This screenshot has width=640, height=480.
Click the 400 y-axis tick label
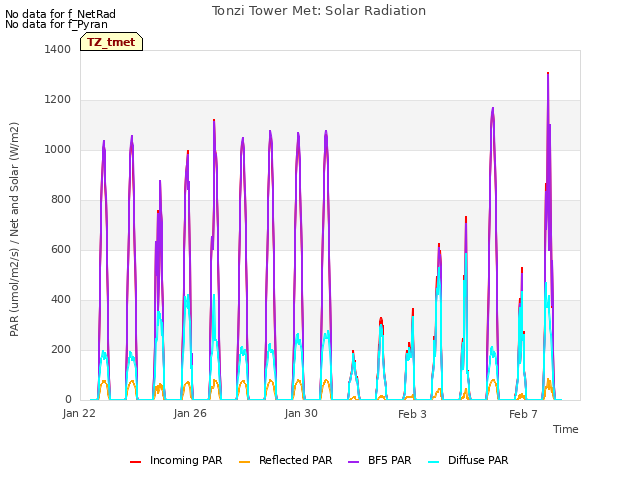(x=61, y=300)
